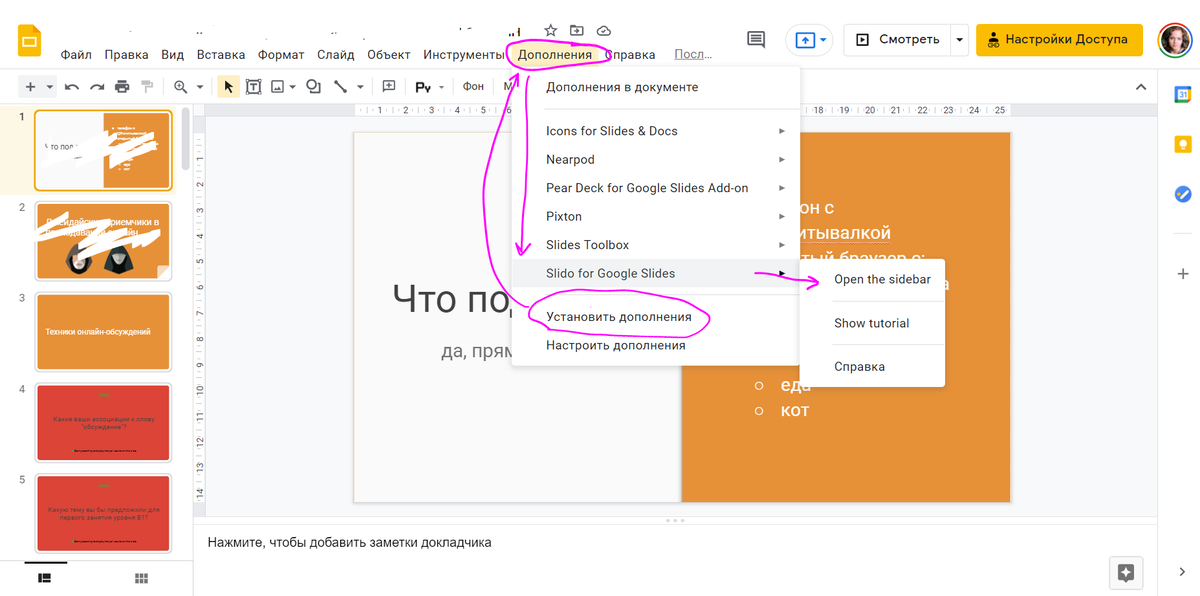Select the shape tool
This screenshot has width=1200, height=596.
coord(313,87)
